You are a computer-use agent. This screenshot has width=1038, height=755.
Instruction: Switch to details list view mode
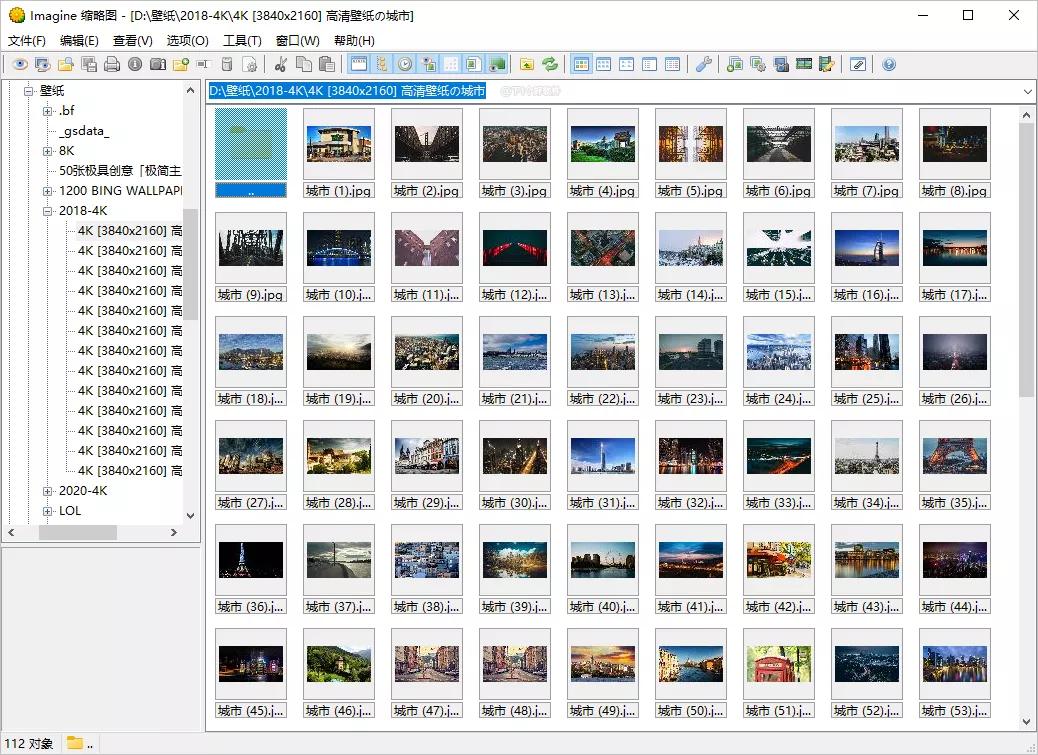pos(674,64)
